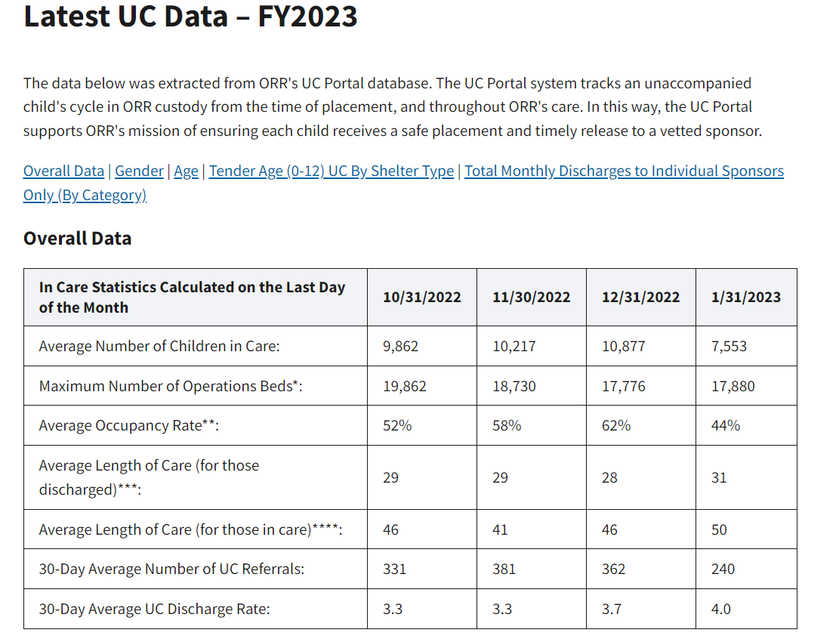This screenshot has height=642, width=839.
Task: Click the 9,862 children in care cell
Action: click(x=401, y=346)
